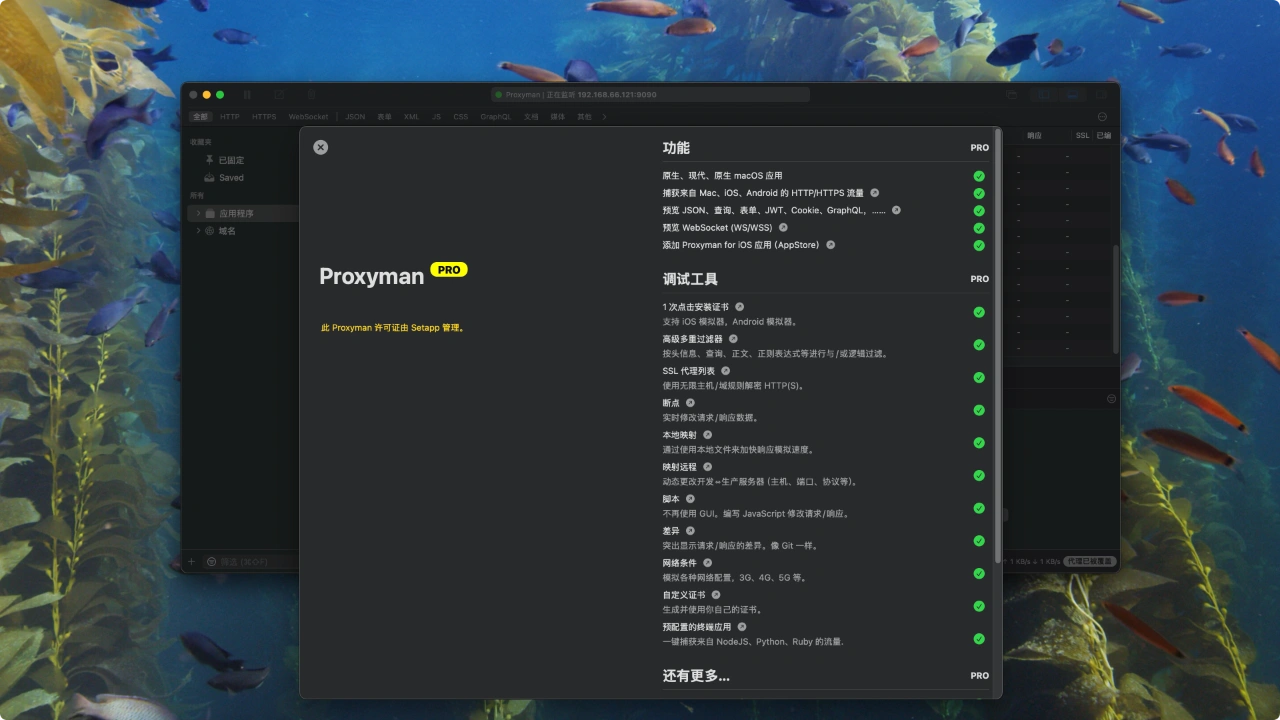Click the green check for 断点
The height and width of the screenshot is (720, 1280).
click(979, 410)
